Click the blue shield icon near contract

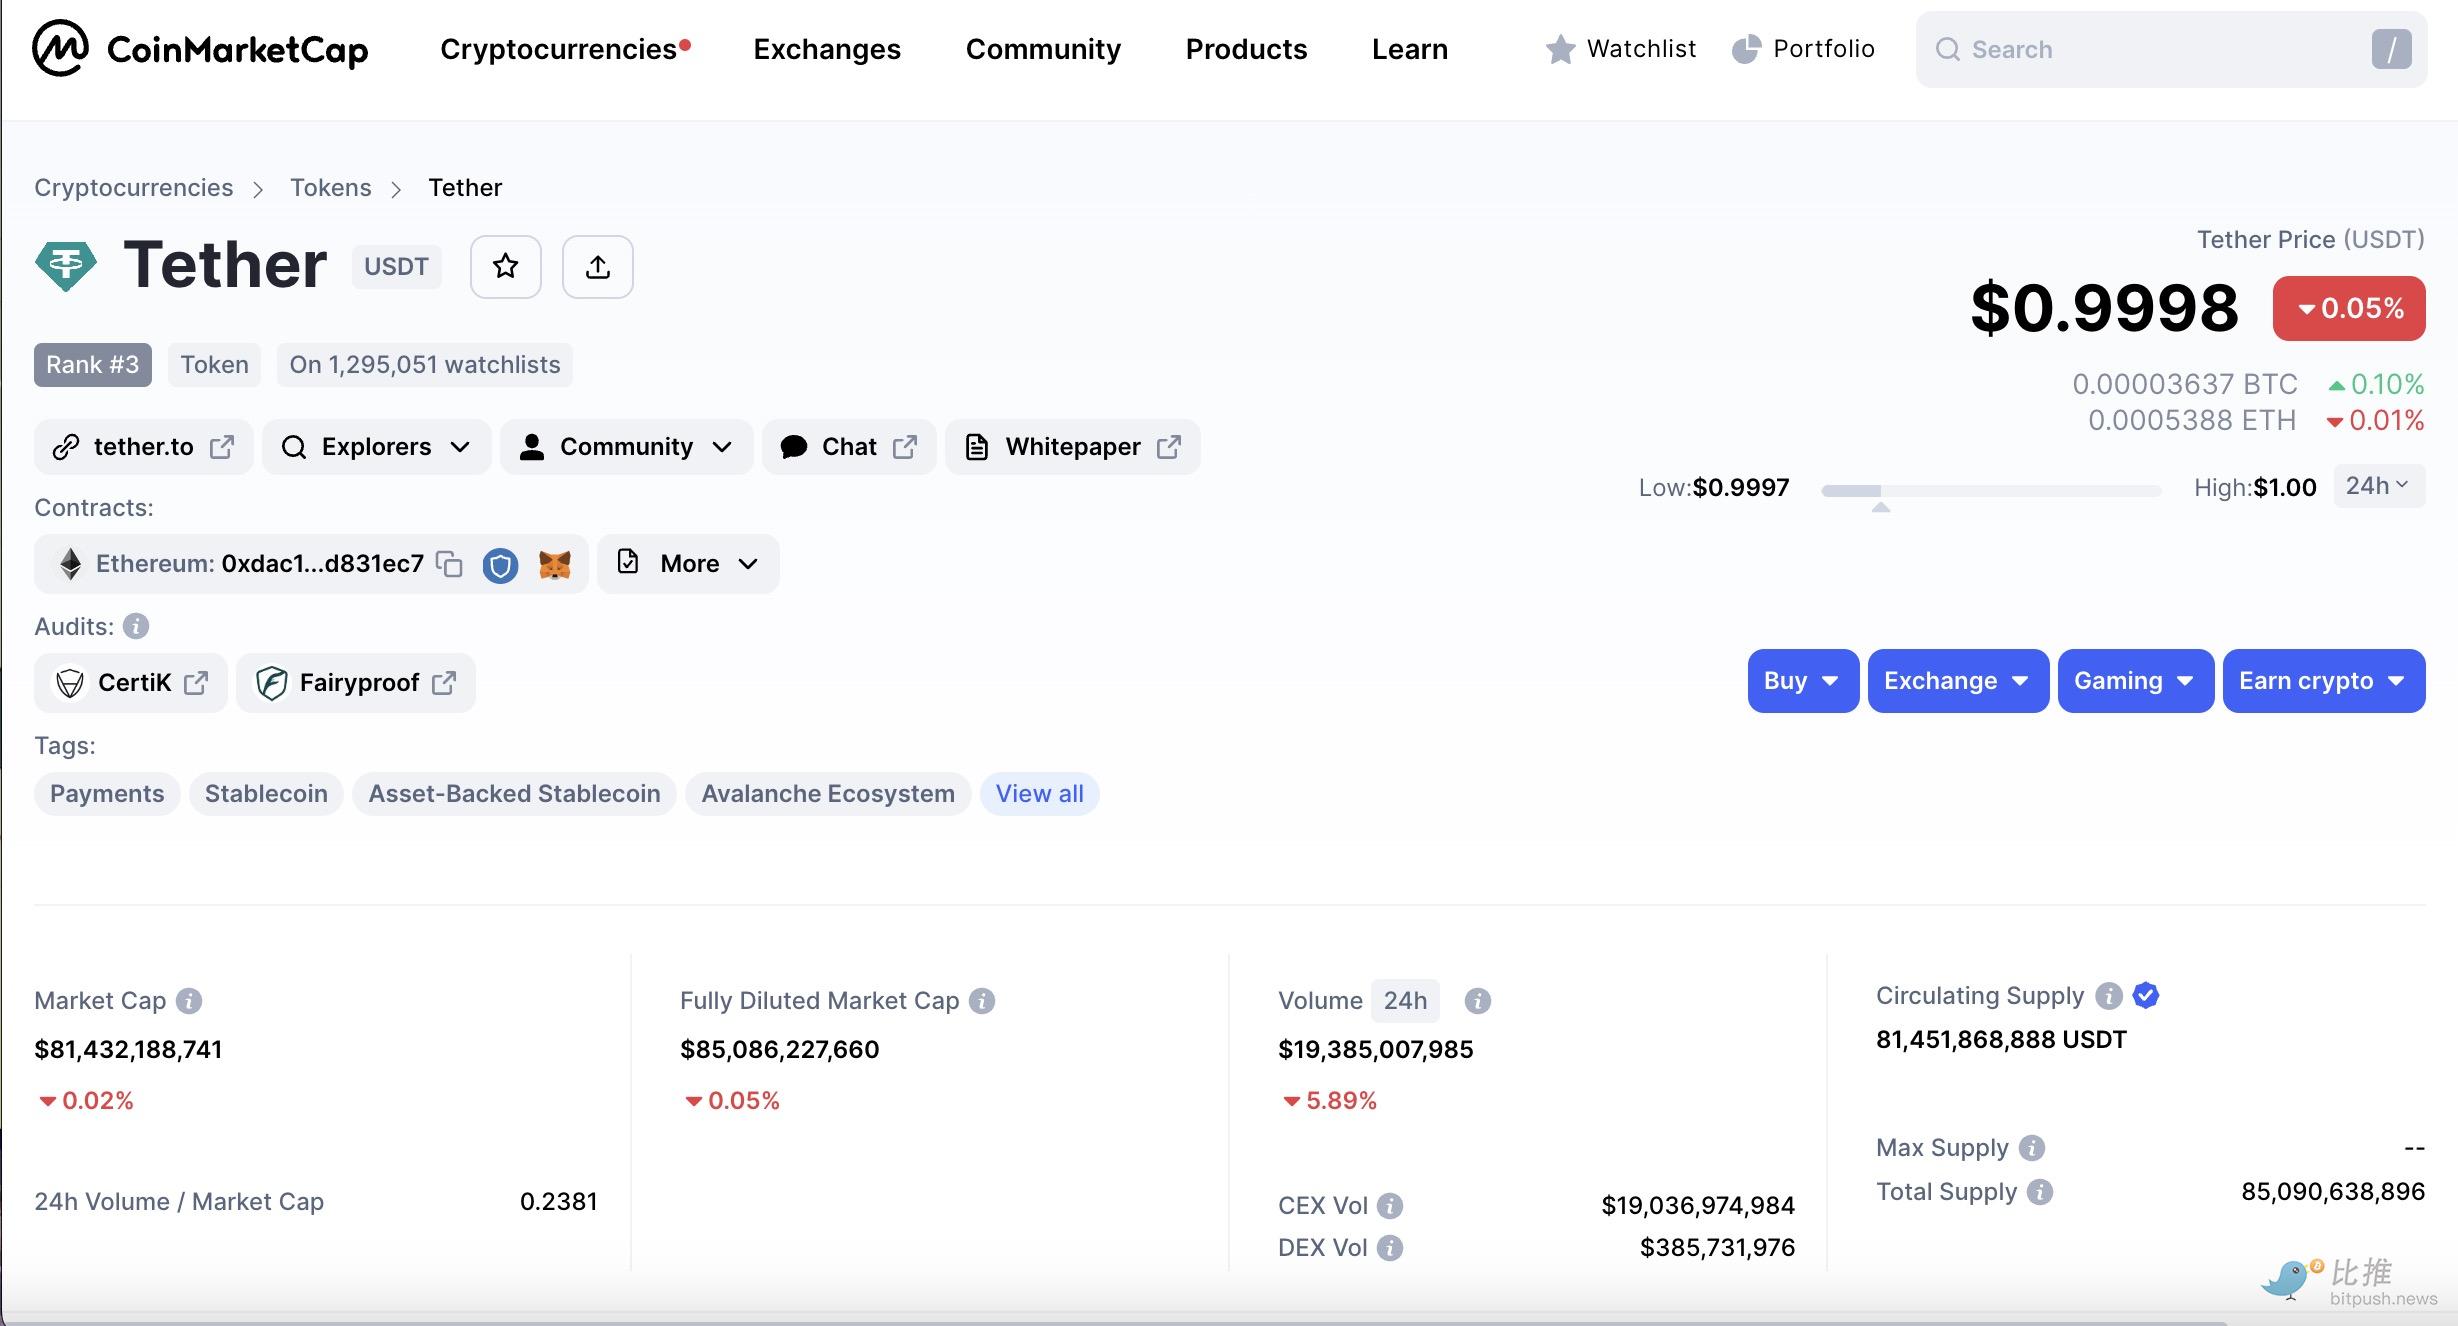[500, 565]
